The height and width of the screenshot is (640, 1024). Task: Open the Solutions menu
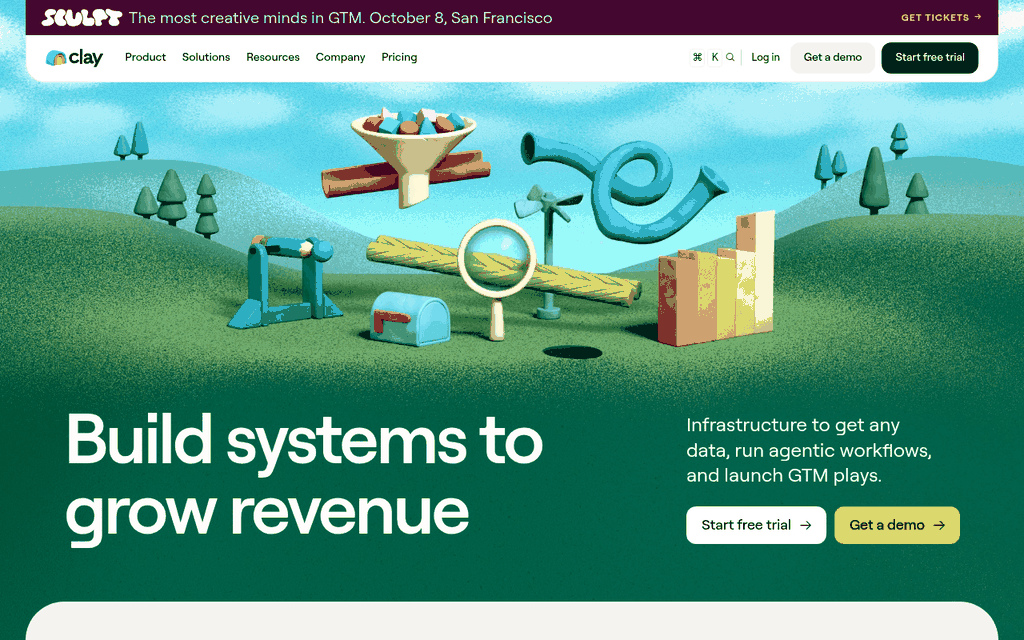pyautogui.click(x=206, y=57)
